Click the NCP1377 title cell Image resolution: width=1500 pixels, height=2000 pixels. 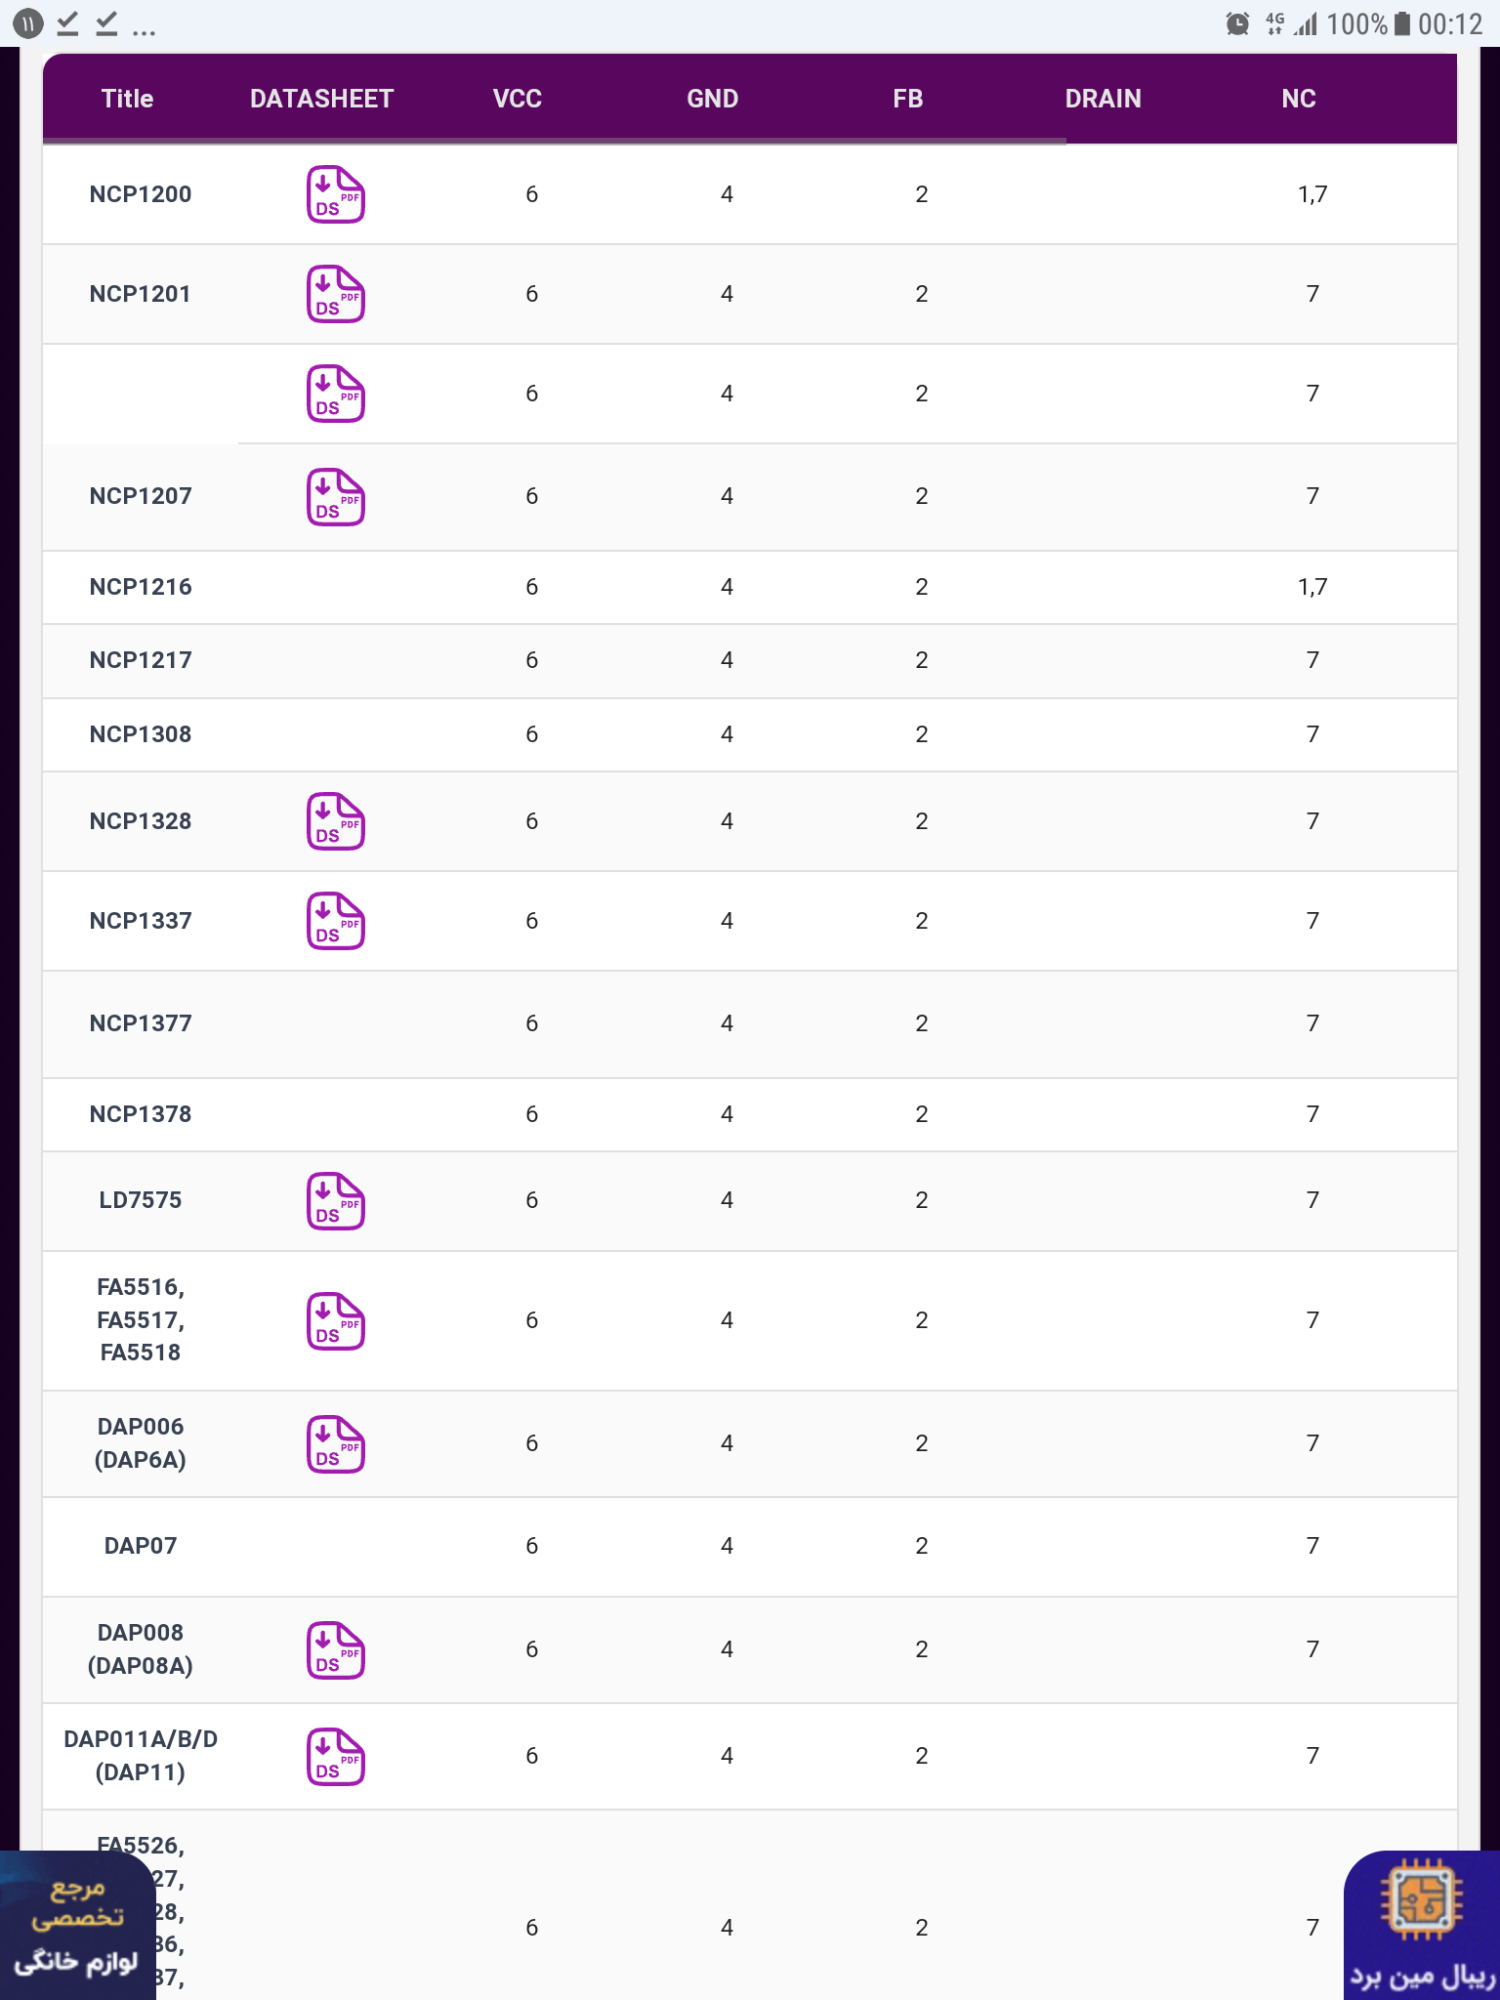pyautogui.click(x=140, y=1024)
